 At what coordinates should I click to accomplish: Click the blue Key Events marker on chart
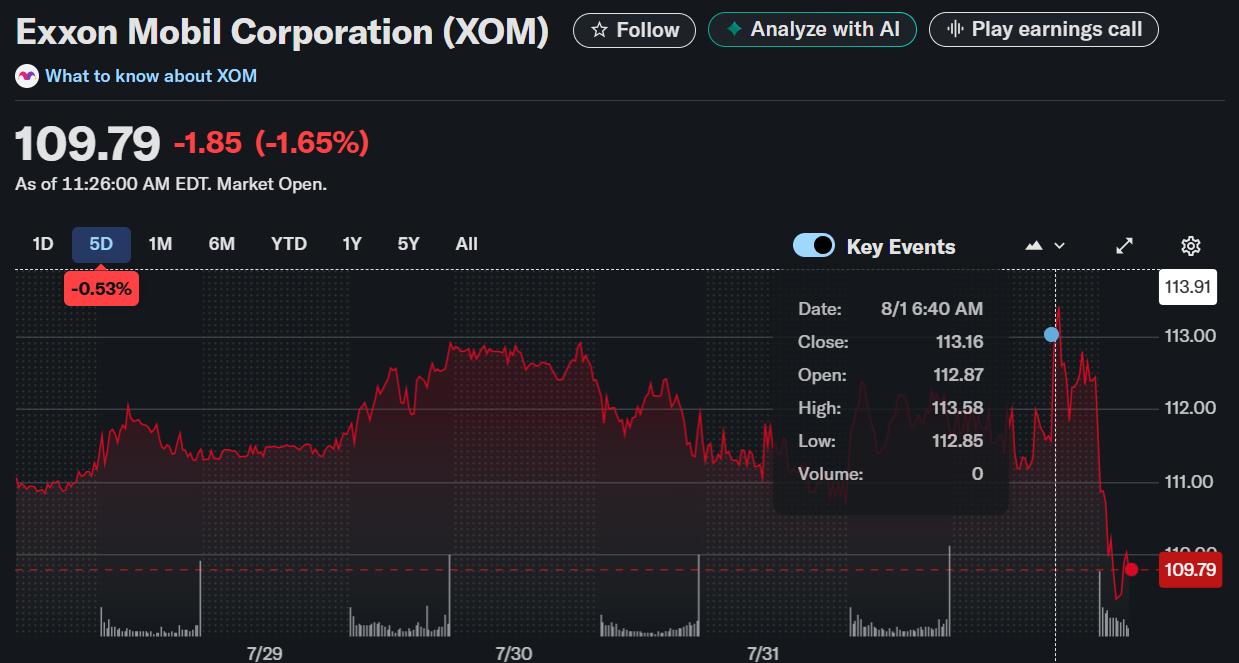[x=1052, y=334]
